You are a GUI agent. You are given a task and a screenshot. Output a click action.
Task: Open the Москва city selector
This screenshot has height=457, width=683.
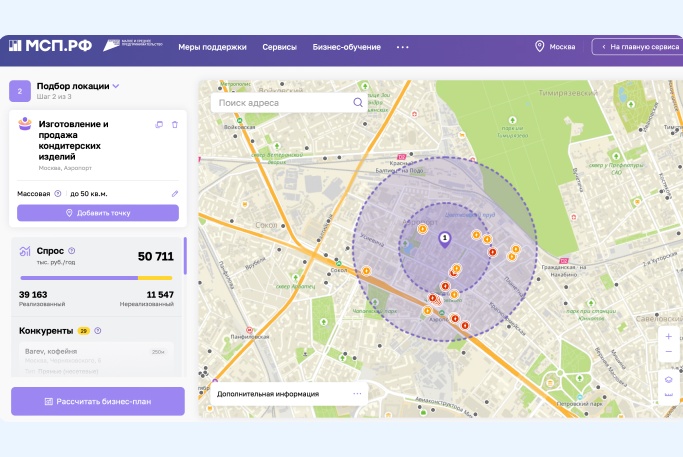click(555, 47)
